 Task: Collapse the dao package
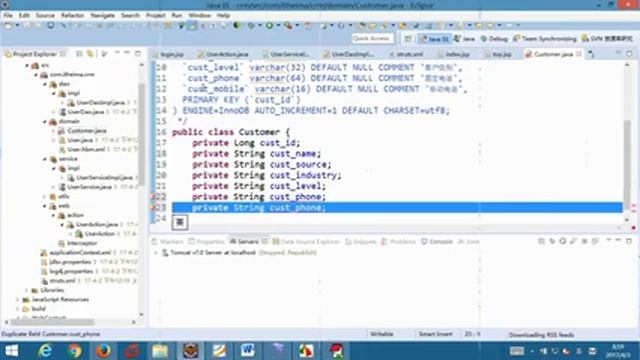[45, 84]
